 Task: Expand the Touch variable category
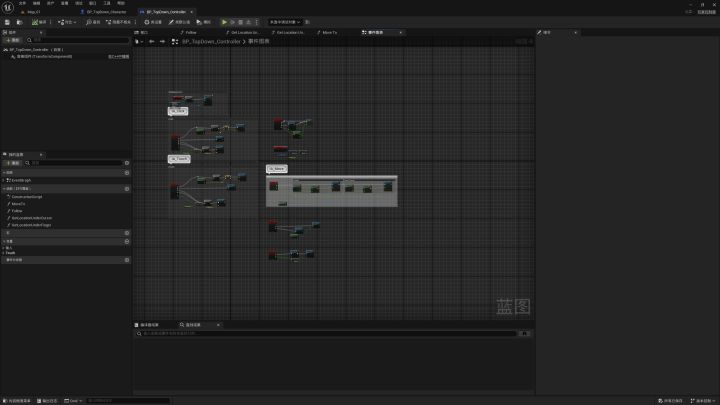4,253
